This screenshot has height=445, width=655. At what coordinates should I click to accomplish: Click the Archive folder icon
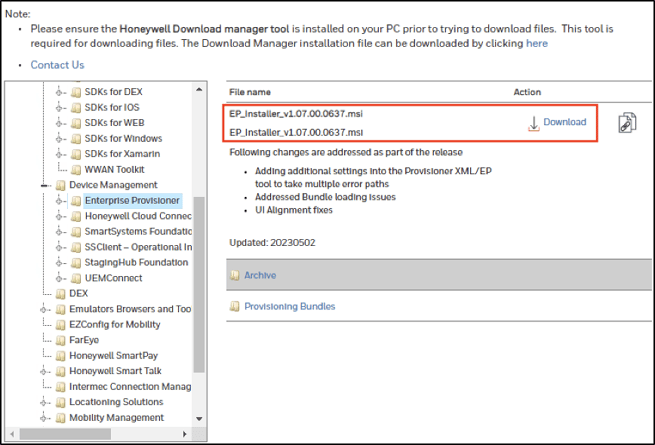[x=234, y=275]
